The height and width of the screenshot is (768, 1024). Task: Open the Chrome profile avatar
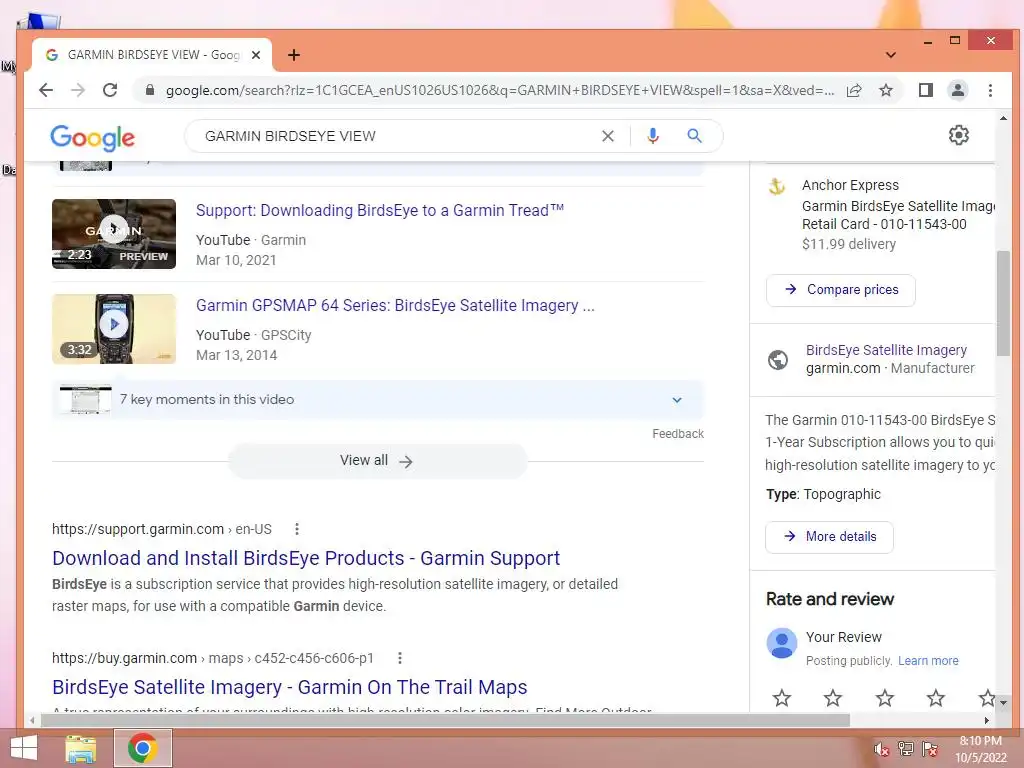click(957, 90)
